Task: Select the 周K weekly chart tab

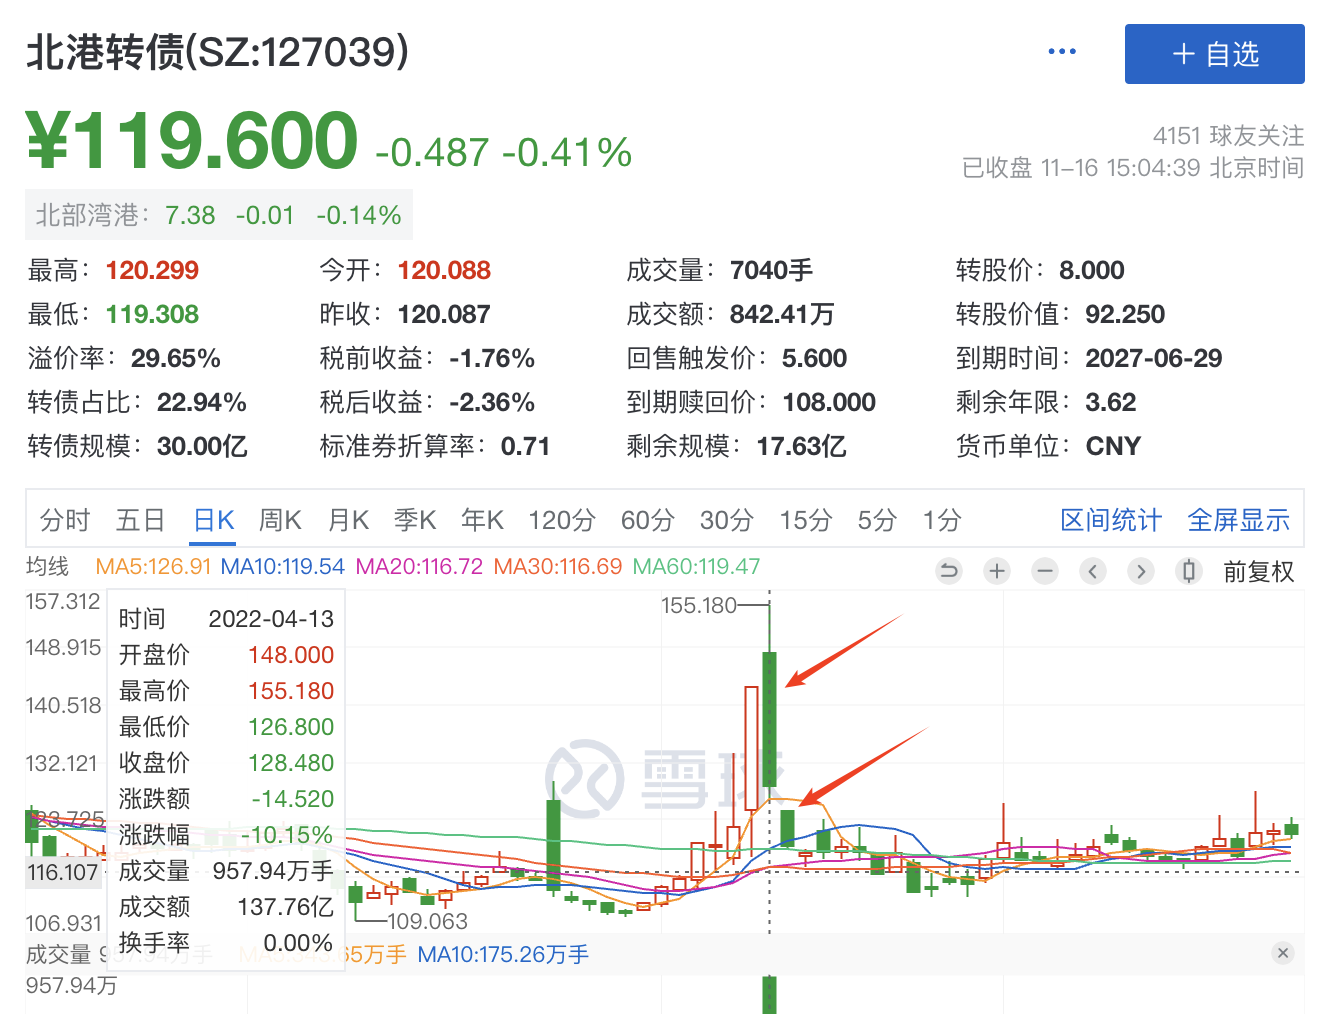Action: click(x=280, y=520)
